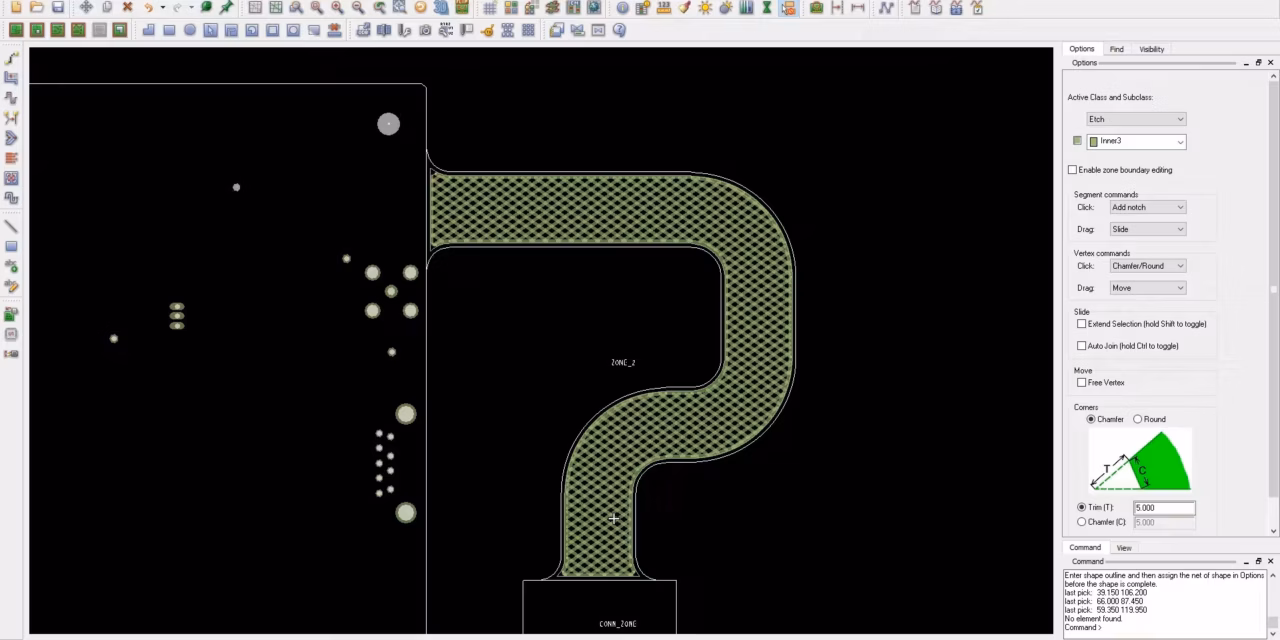Switch to the Visibility tab

coord(1151,49)
